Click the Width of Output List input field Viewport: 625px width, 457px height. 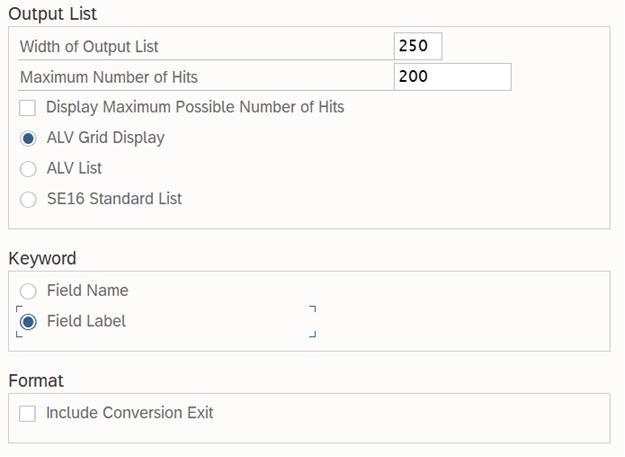418,46
